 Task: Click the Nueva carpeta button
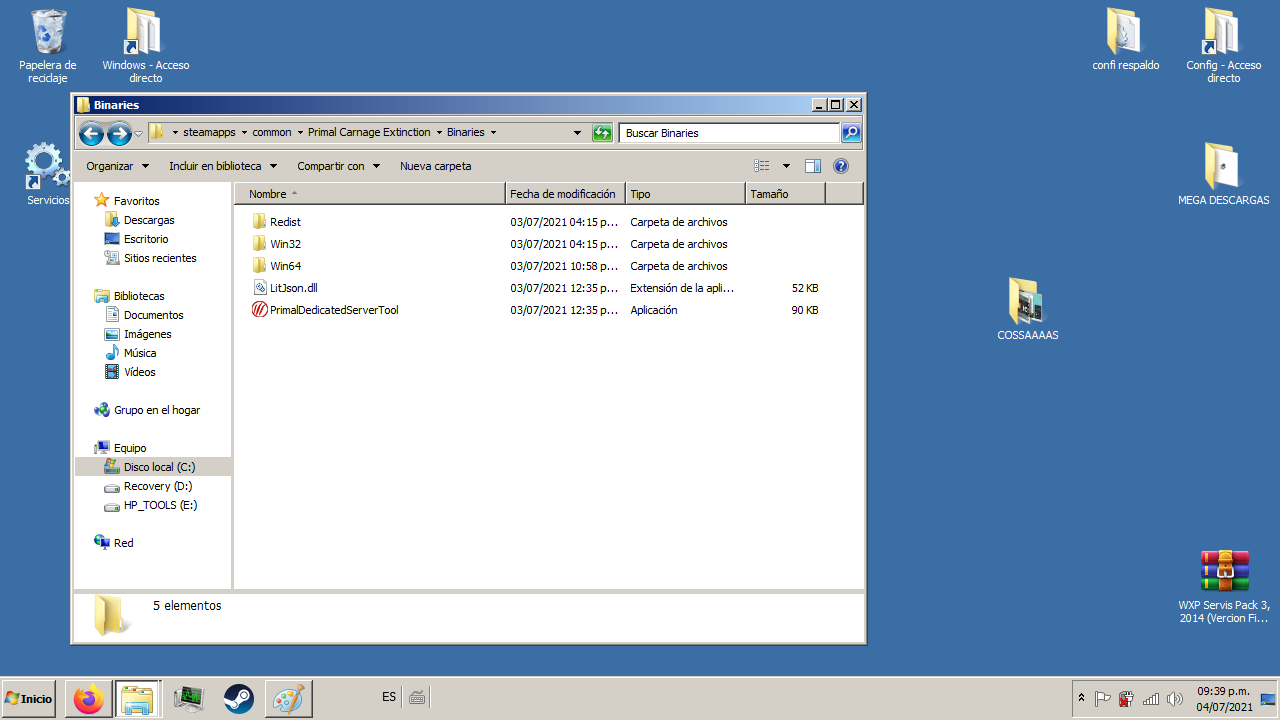pyautogui.click(x=435, y=166)
